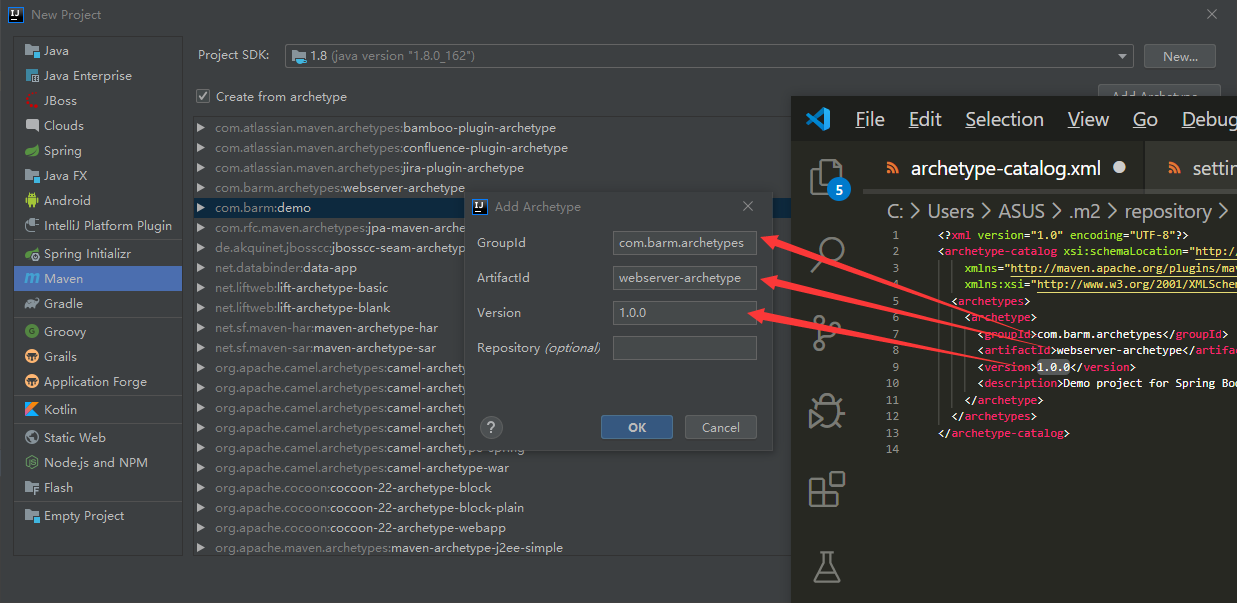
Task: Expand jira-plugin-archetype entry
Action: click(201, 168)
